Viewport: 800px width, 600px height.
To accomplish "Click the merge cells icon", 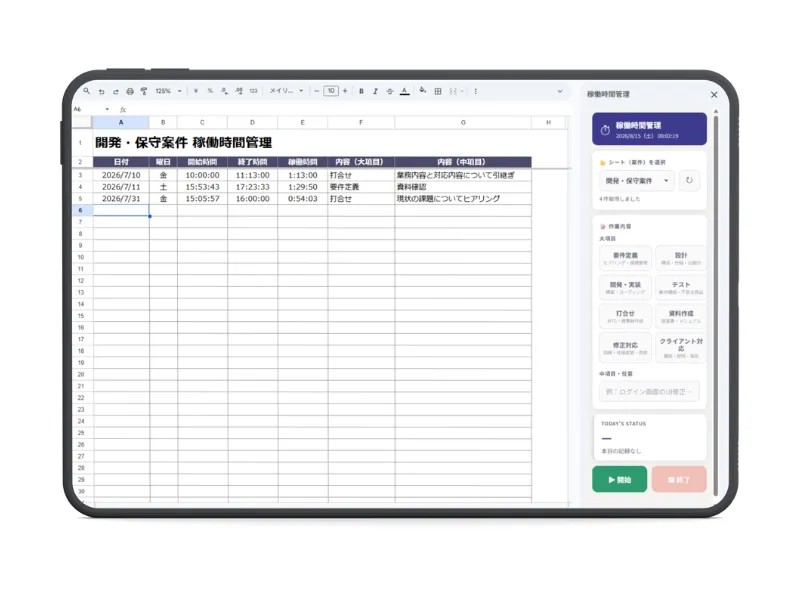I will point(453,91).
